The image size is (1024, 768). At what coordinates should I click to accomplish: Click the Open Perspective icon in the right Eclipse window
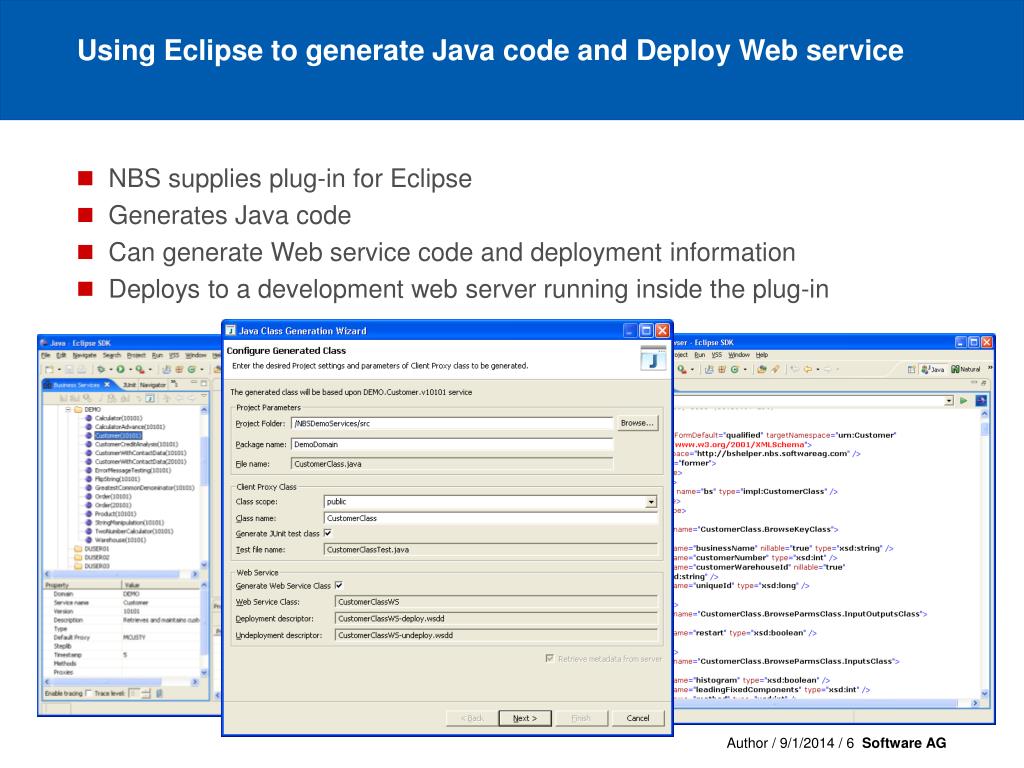point(912,369)
